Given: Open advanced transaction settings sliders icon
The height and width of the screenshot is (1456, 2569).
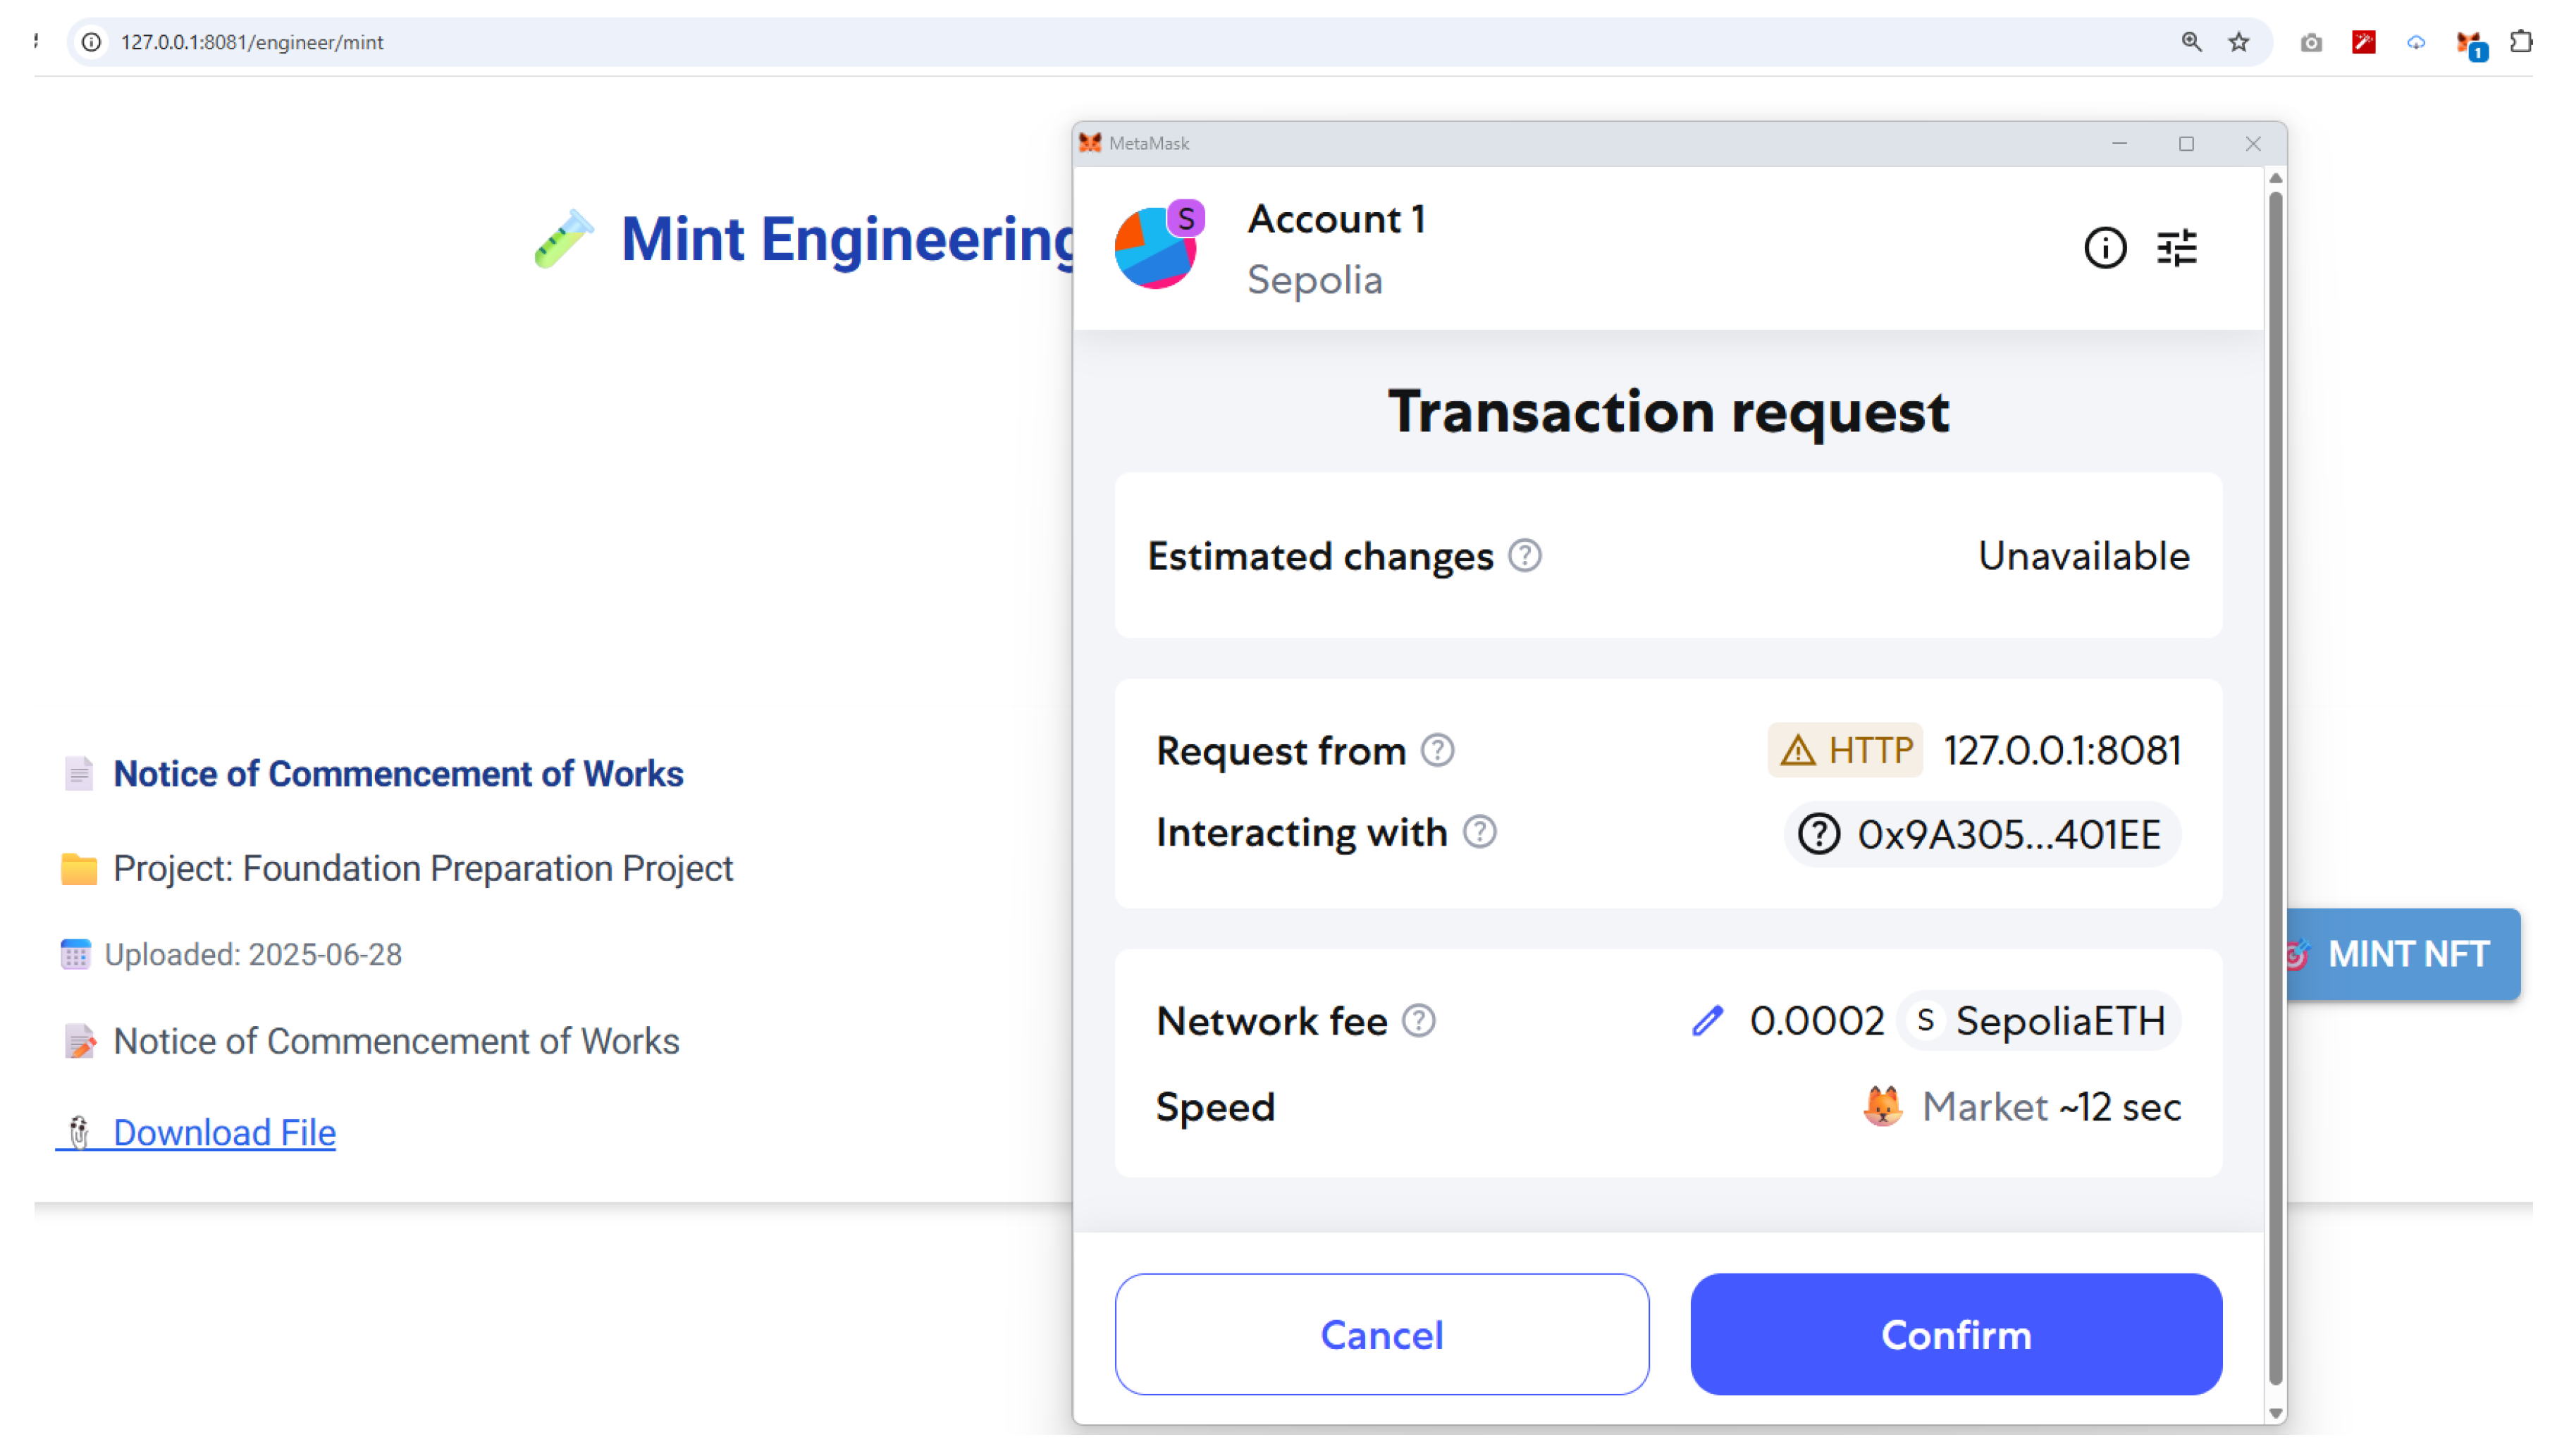Looking at the screenshot, I should coord(2176,248).
